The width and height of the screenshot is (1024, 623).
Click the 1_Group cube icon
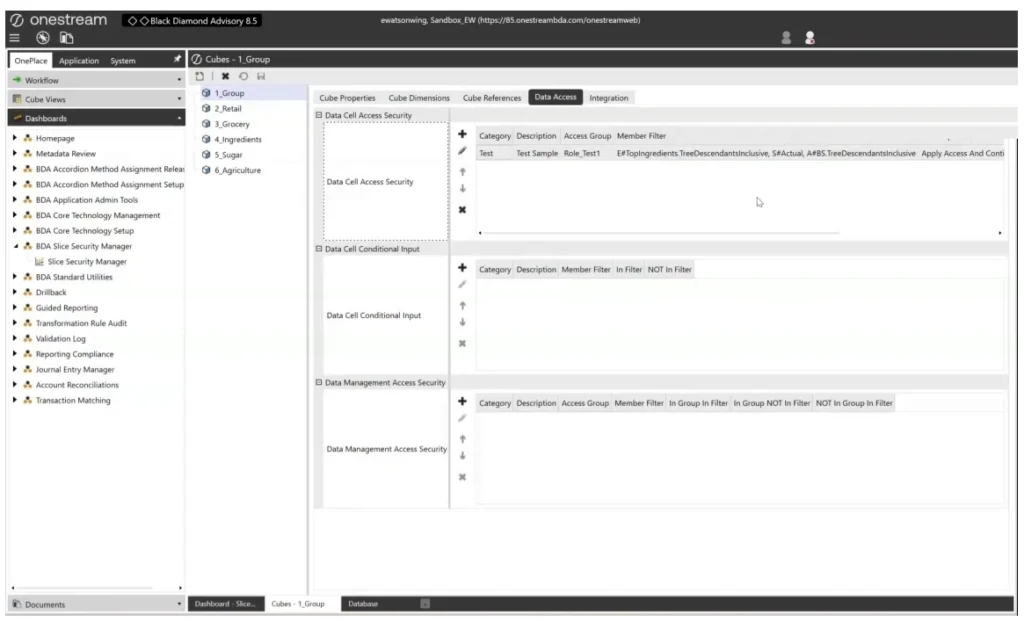point(206,93)
